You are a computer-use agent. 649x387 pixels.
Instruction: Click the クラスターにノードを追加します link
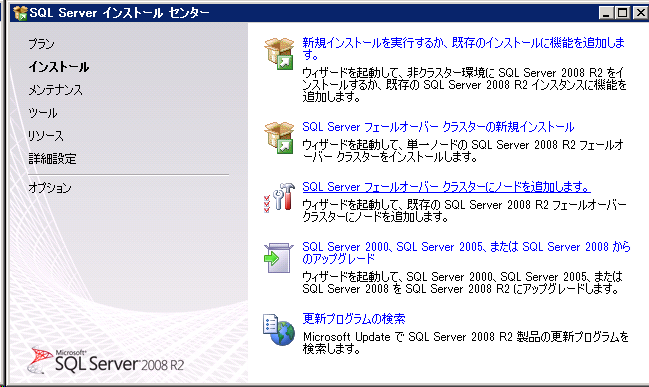pyautogui.click(x=446, y=187)
